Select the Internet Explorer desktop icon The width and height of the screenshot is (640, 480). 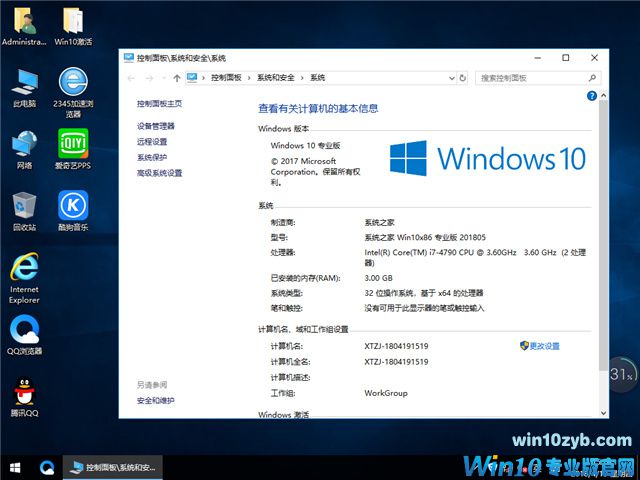coord(24,278)
